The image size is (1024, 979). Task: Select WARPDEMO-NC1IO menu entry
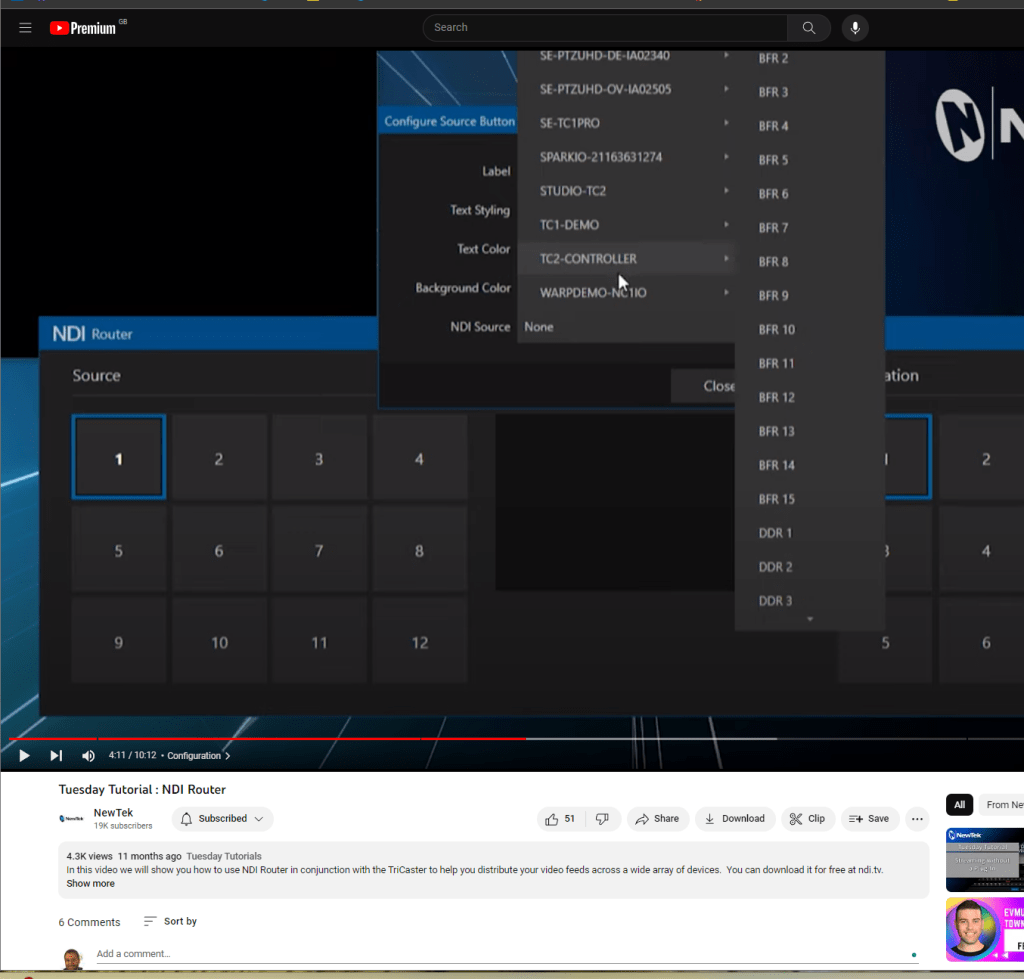point(626,293)
